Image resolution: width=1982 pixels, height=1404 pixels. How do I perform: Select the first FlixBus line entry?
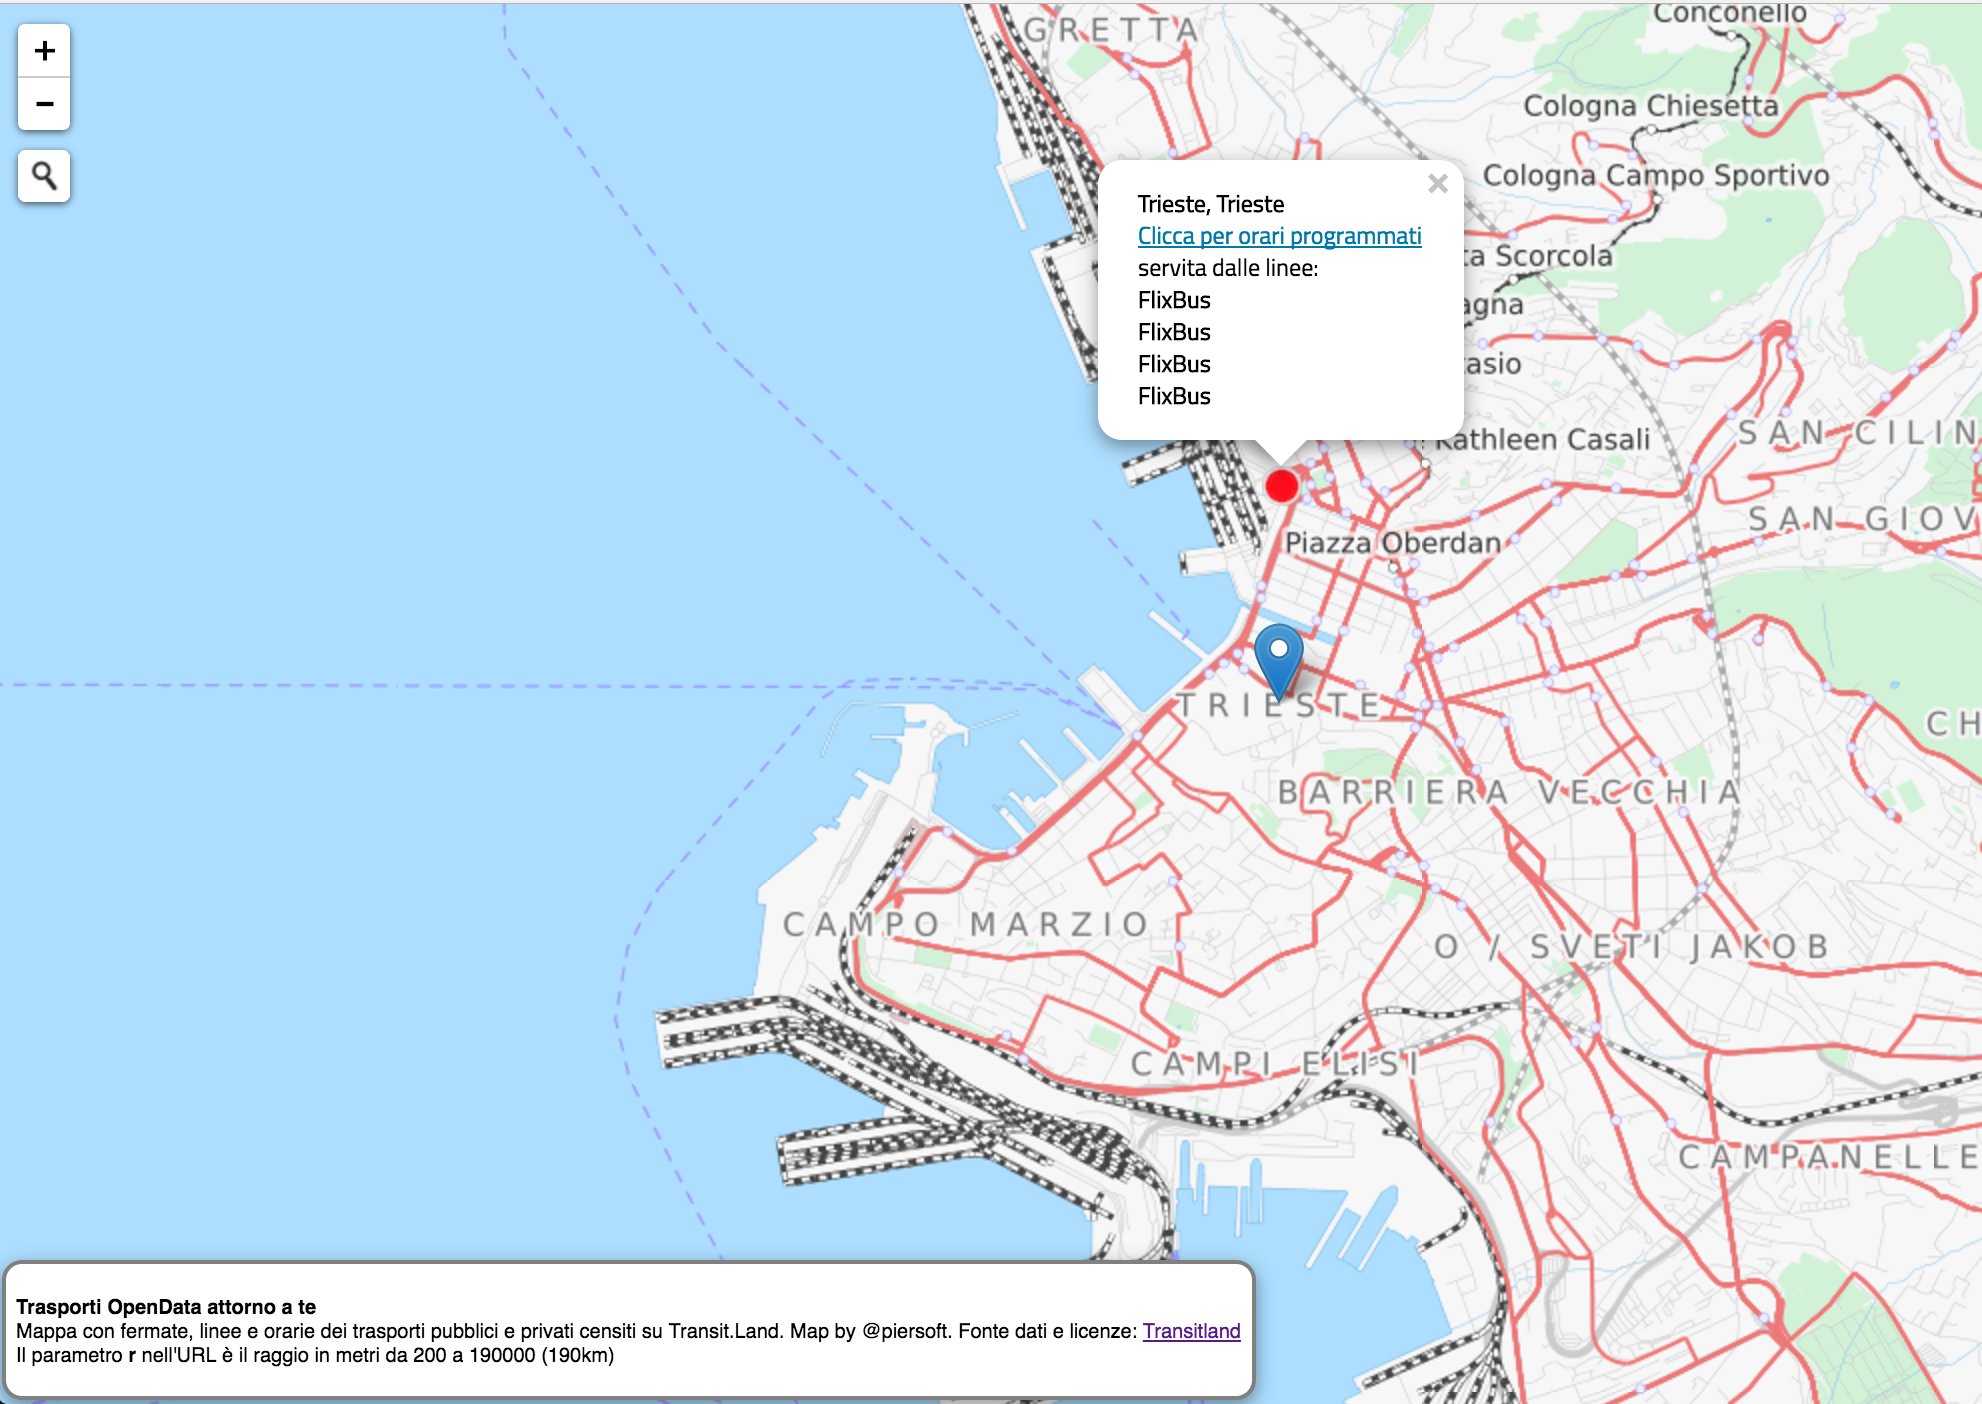click(x=1174, y=300)
